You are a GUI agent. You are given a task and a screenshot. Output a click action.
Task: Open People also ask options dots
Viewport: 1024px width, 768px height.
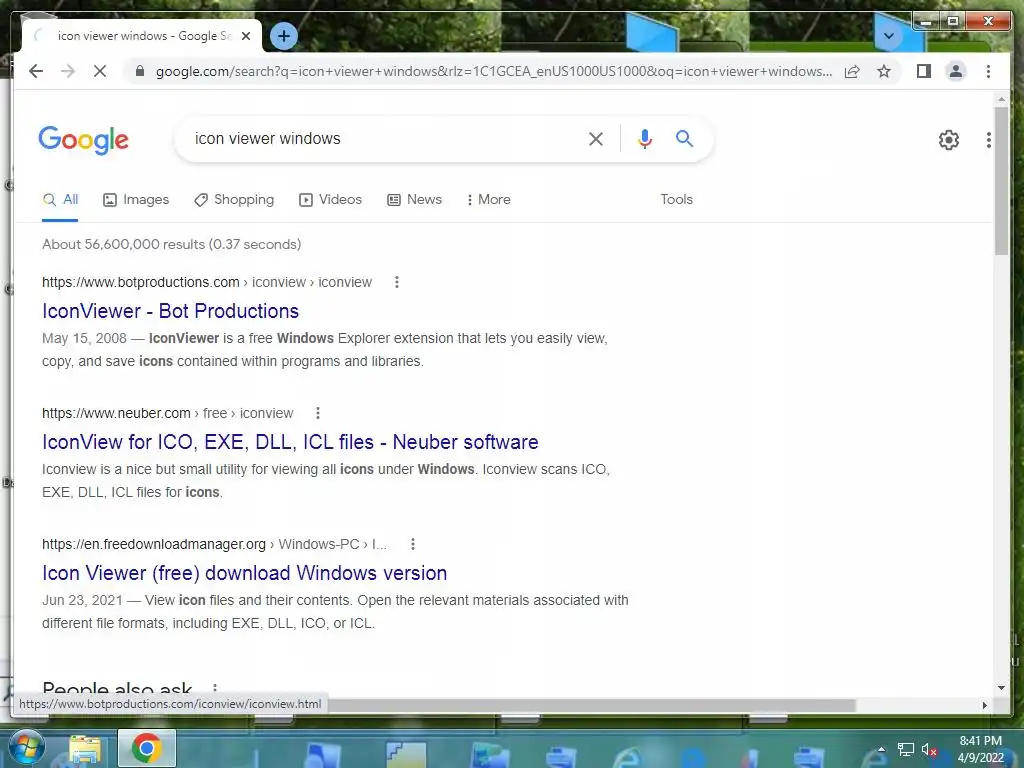214,687
